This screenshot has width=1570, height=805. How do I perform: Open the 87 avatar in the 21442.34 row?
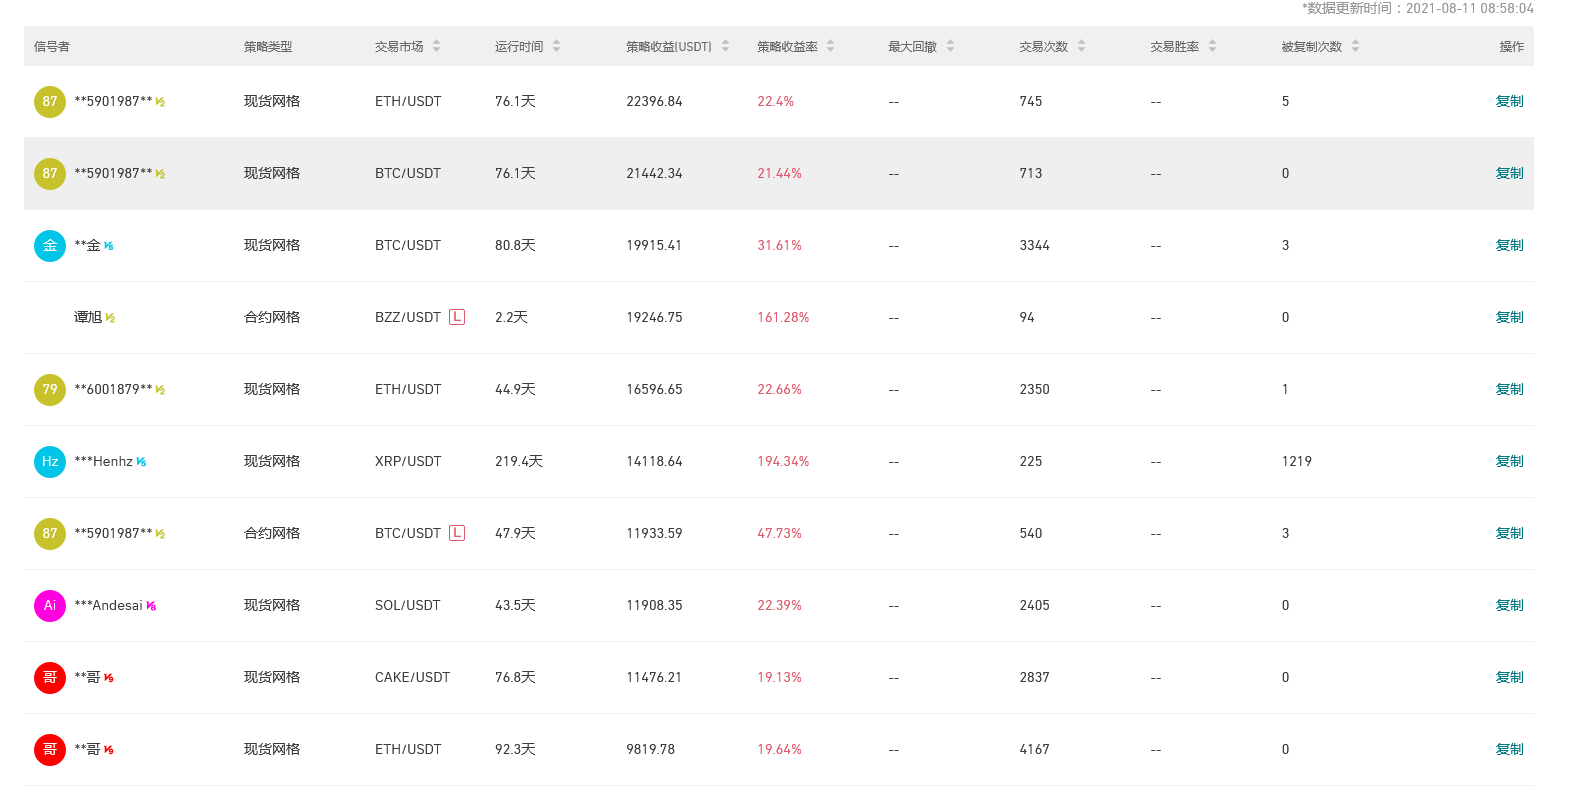pyautogui.click(x=50, y=174)
